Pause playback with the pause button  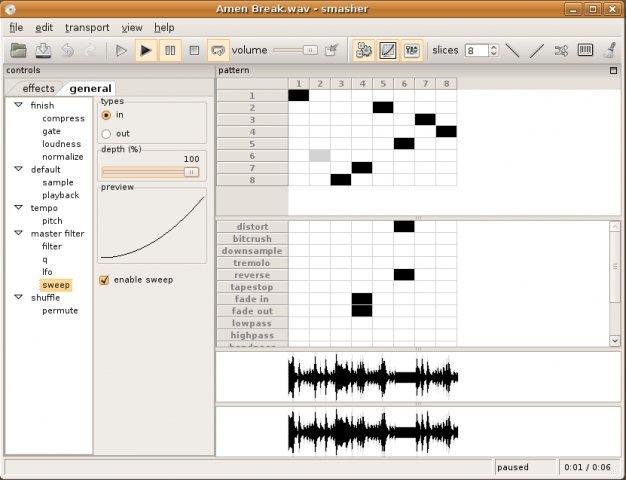click(x=170, y=50)
